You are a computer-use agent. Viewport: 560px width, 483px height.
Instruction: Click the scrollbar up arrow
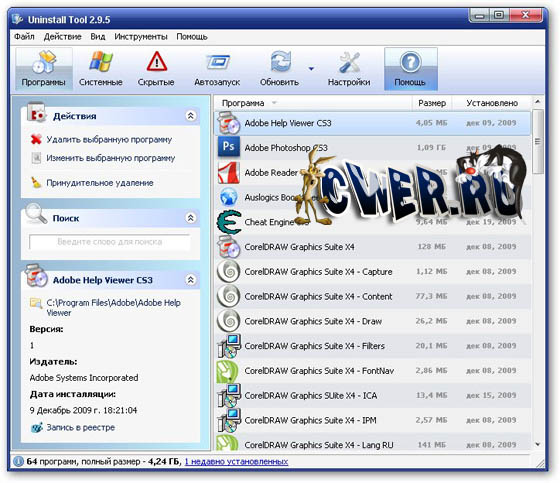point(538,102)
